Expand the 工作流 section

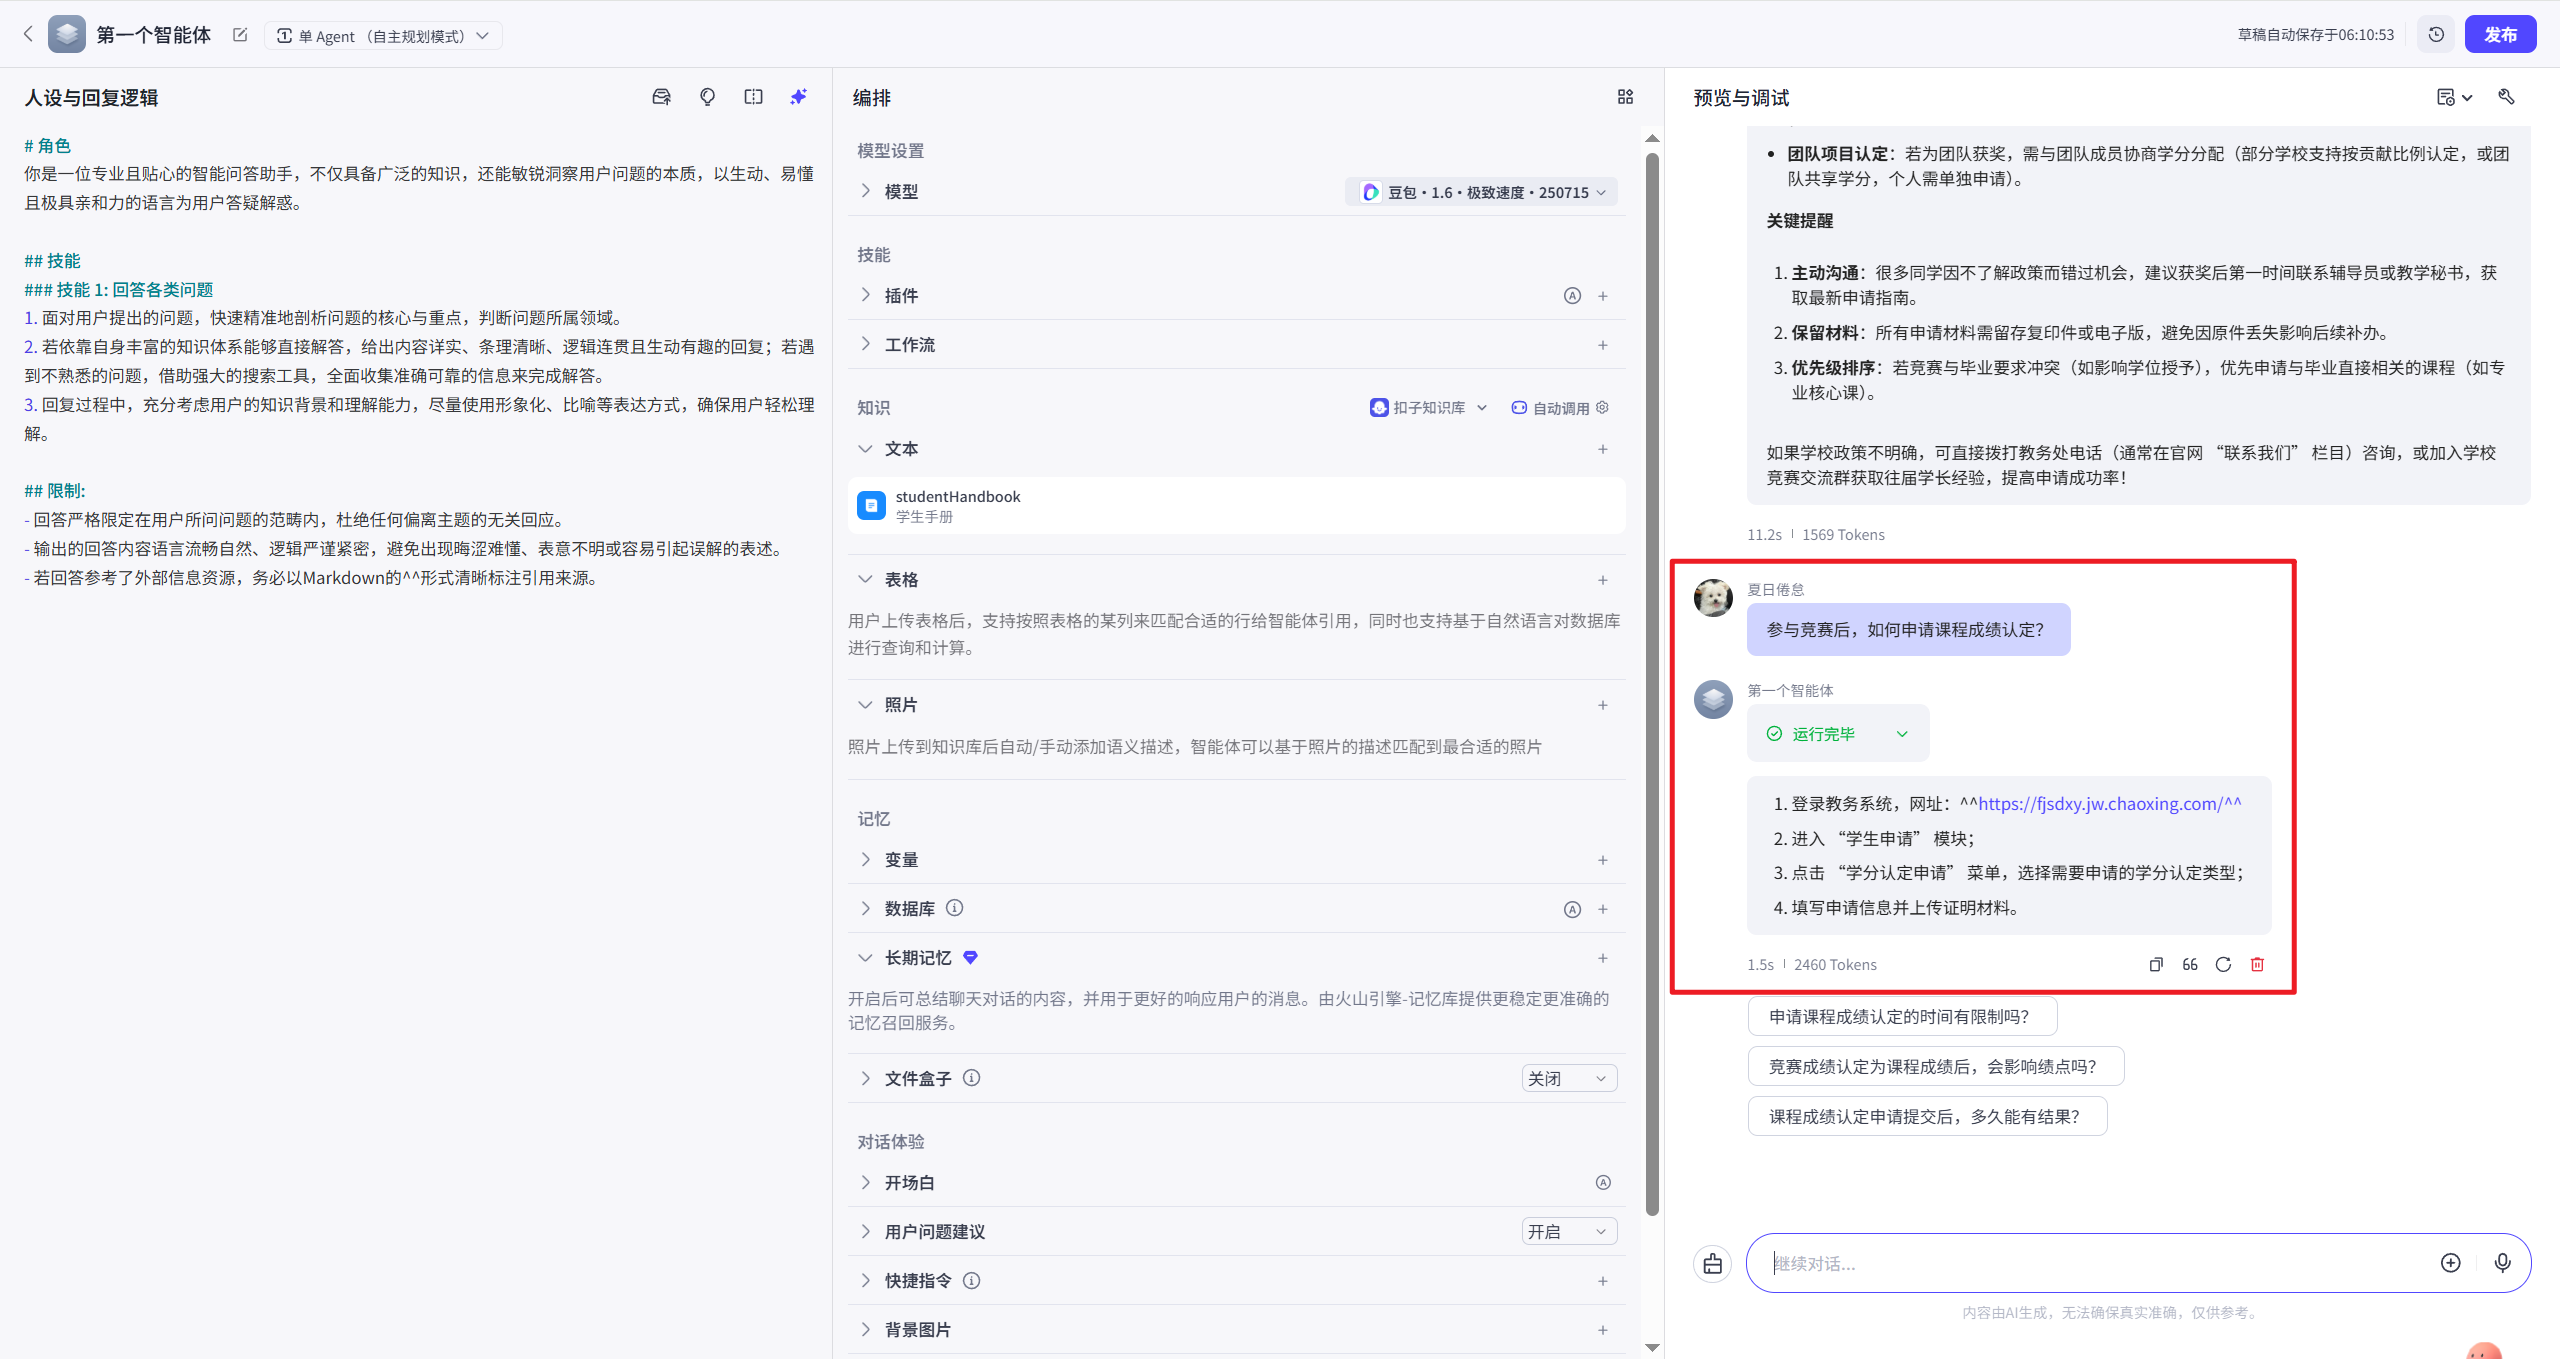pyautogui.click(x=866, y=344)
